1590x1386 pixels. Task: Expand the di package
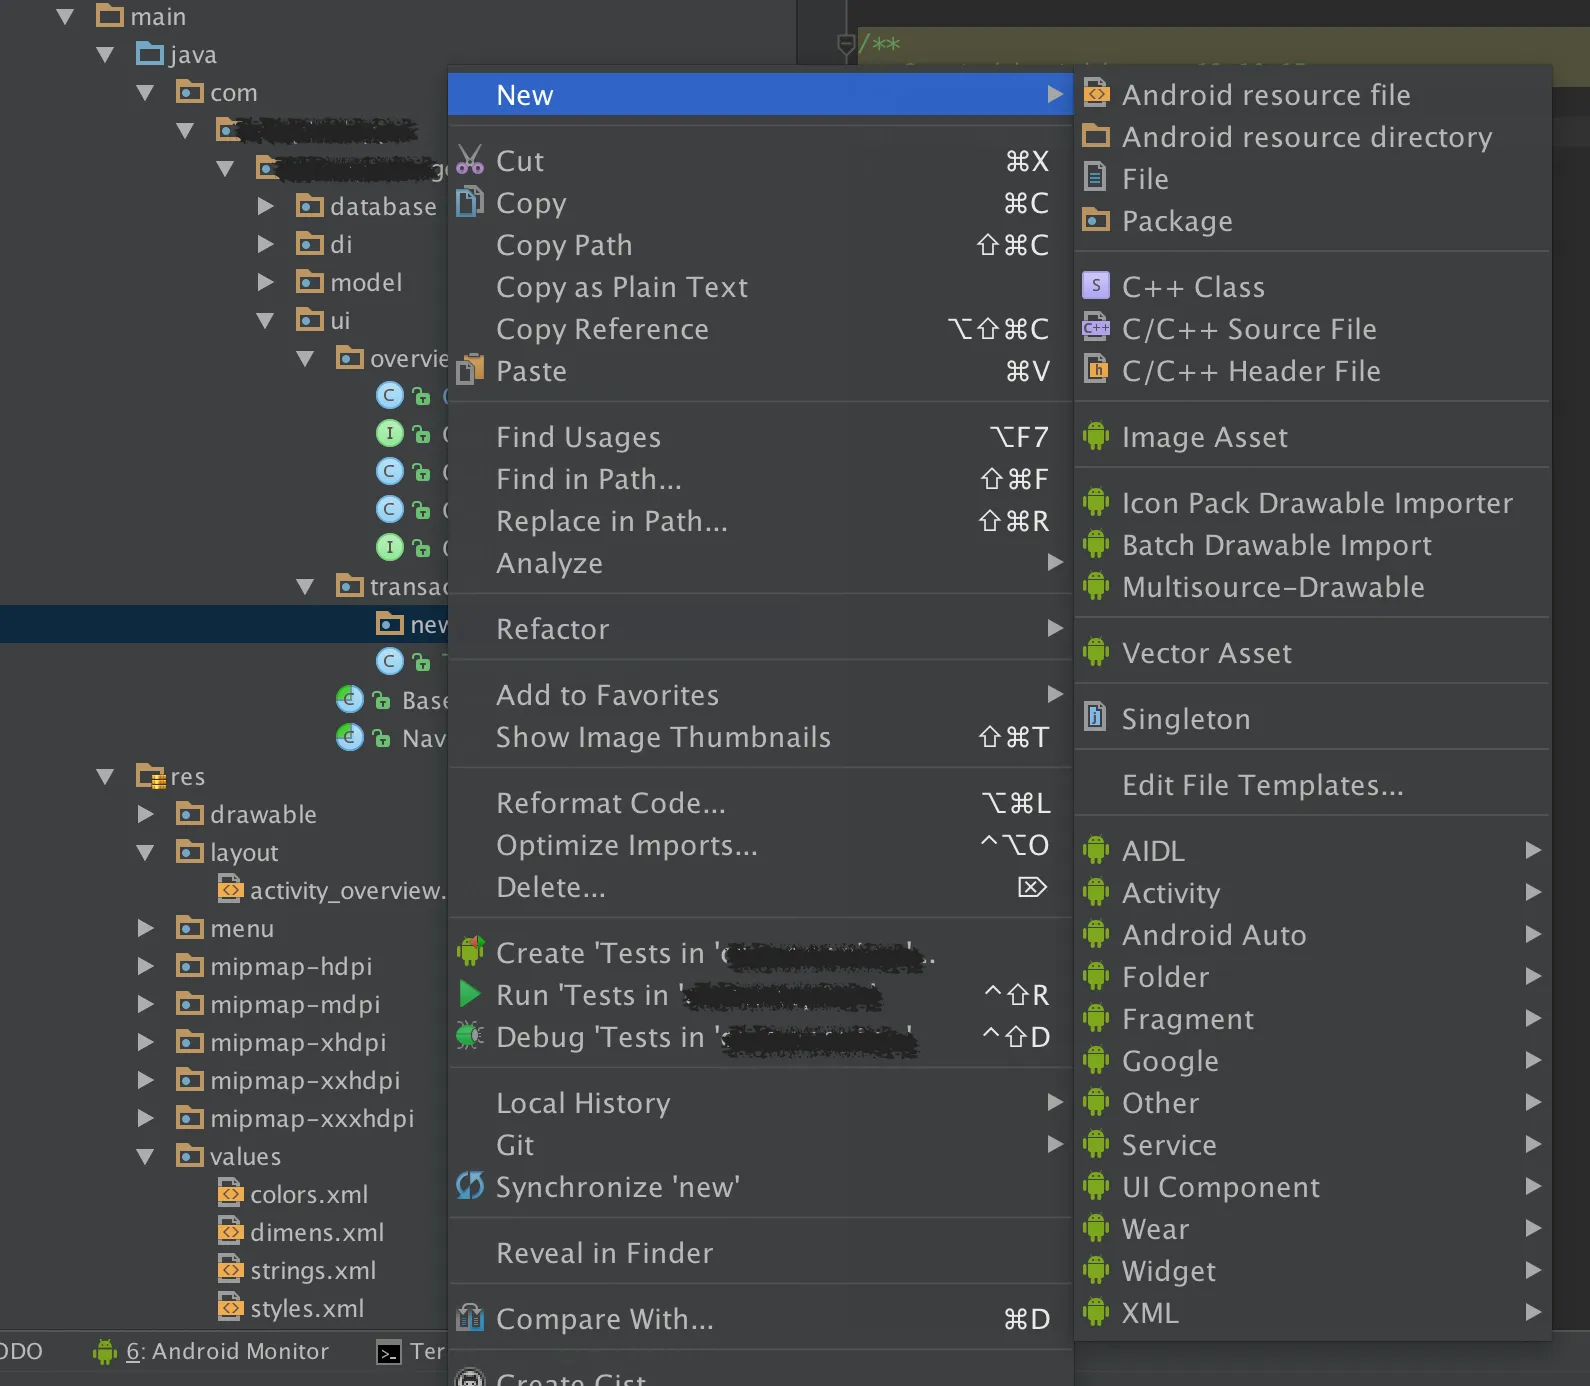coord(265,244)
